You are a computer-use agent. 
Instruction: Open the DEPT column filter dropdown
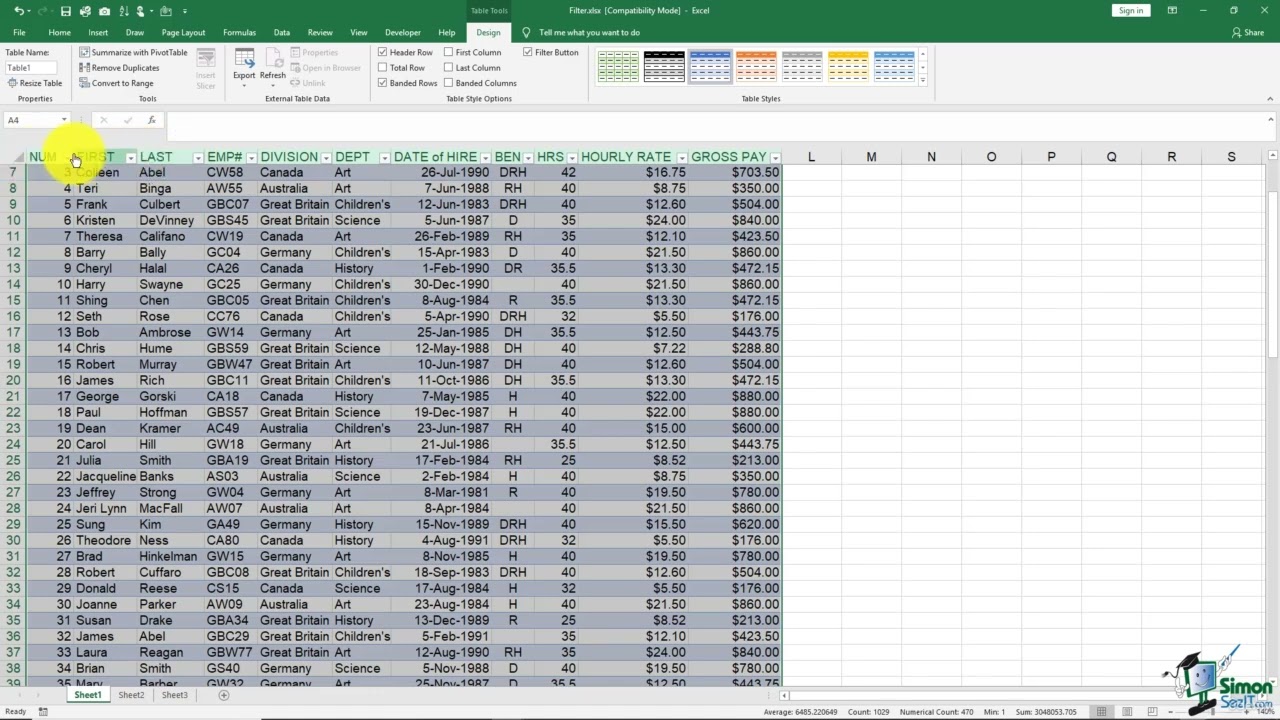[384, 158]
